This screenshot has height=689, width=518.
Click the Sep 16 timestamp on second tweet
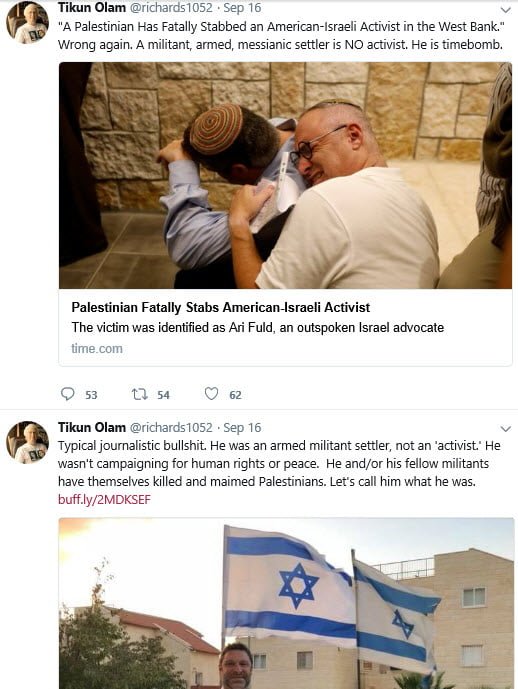[242, 427]
